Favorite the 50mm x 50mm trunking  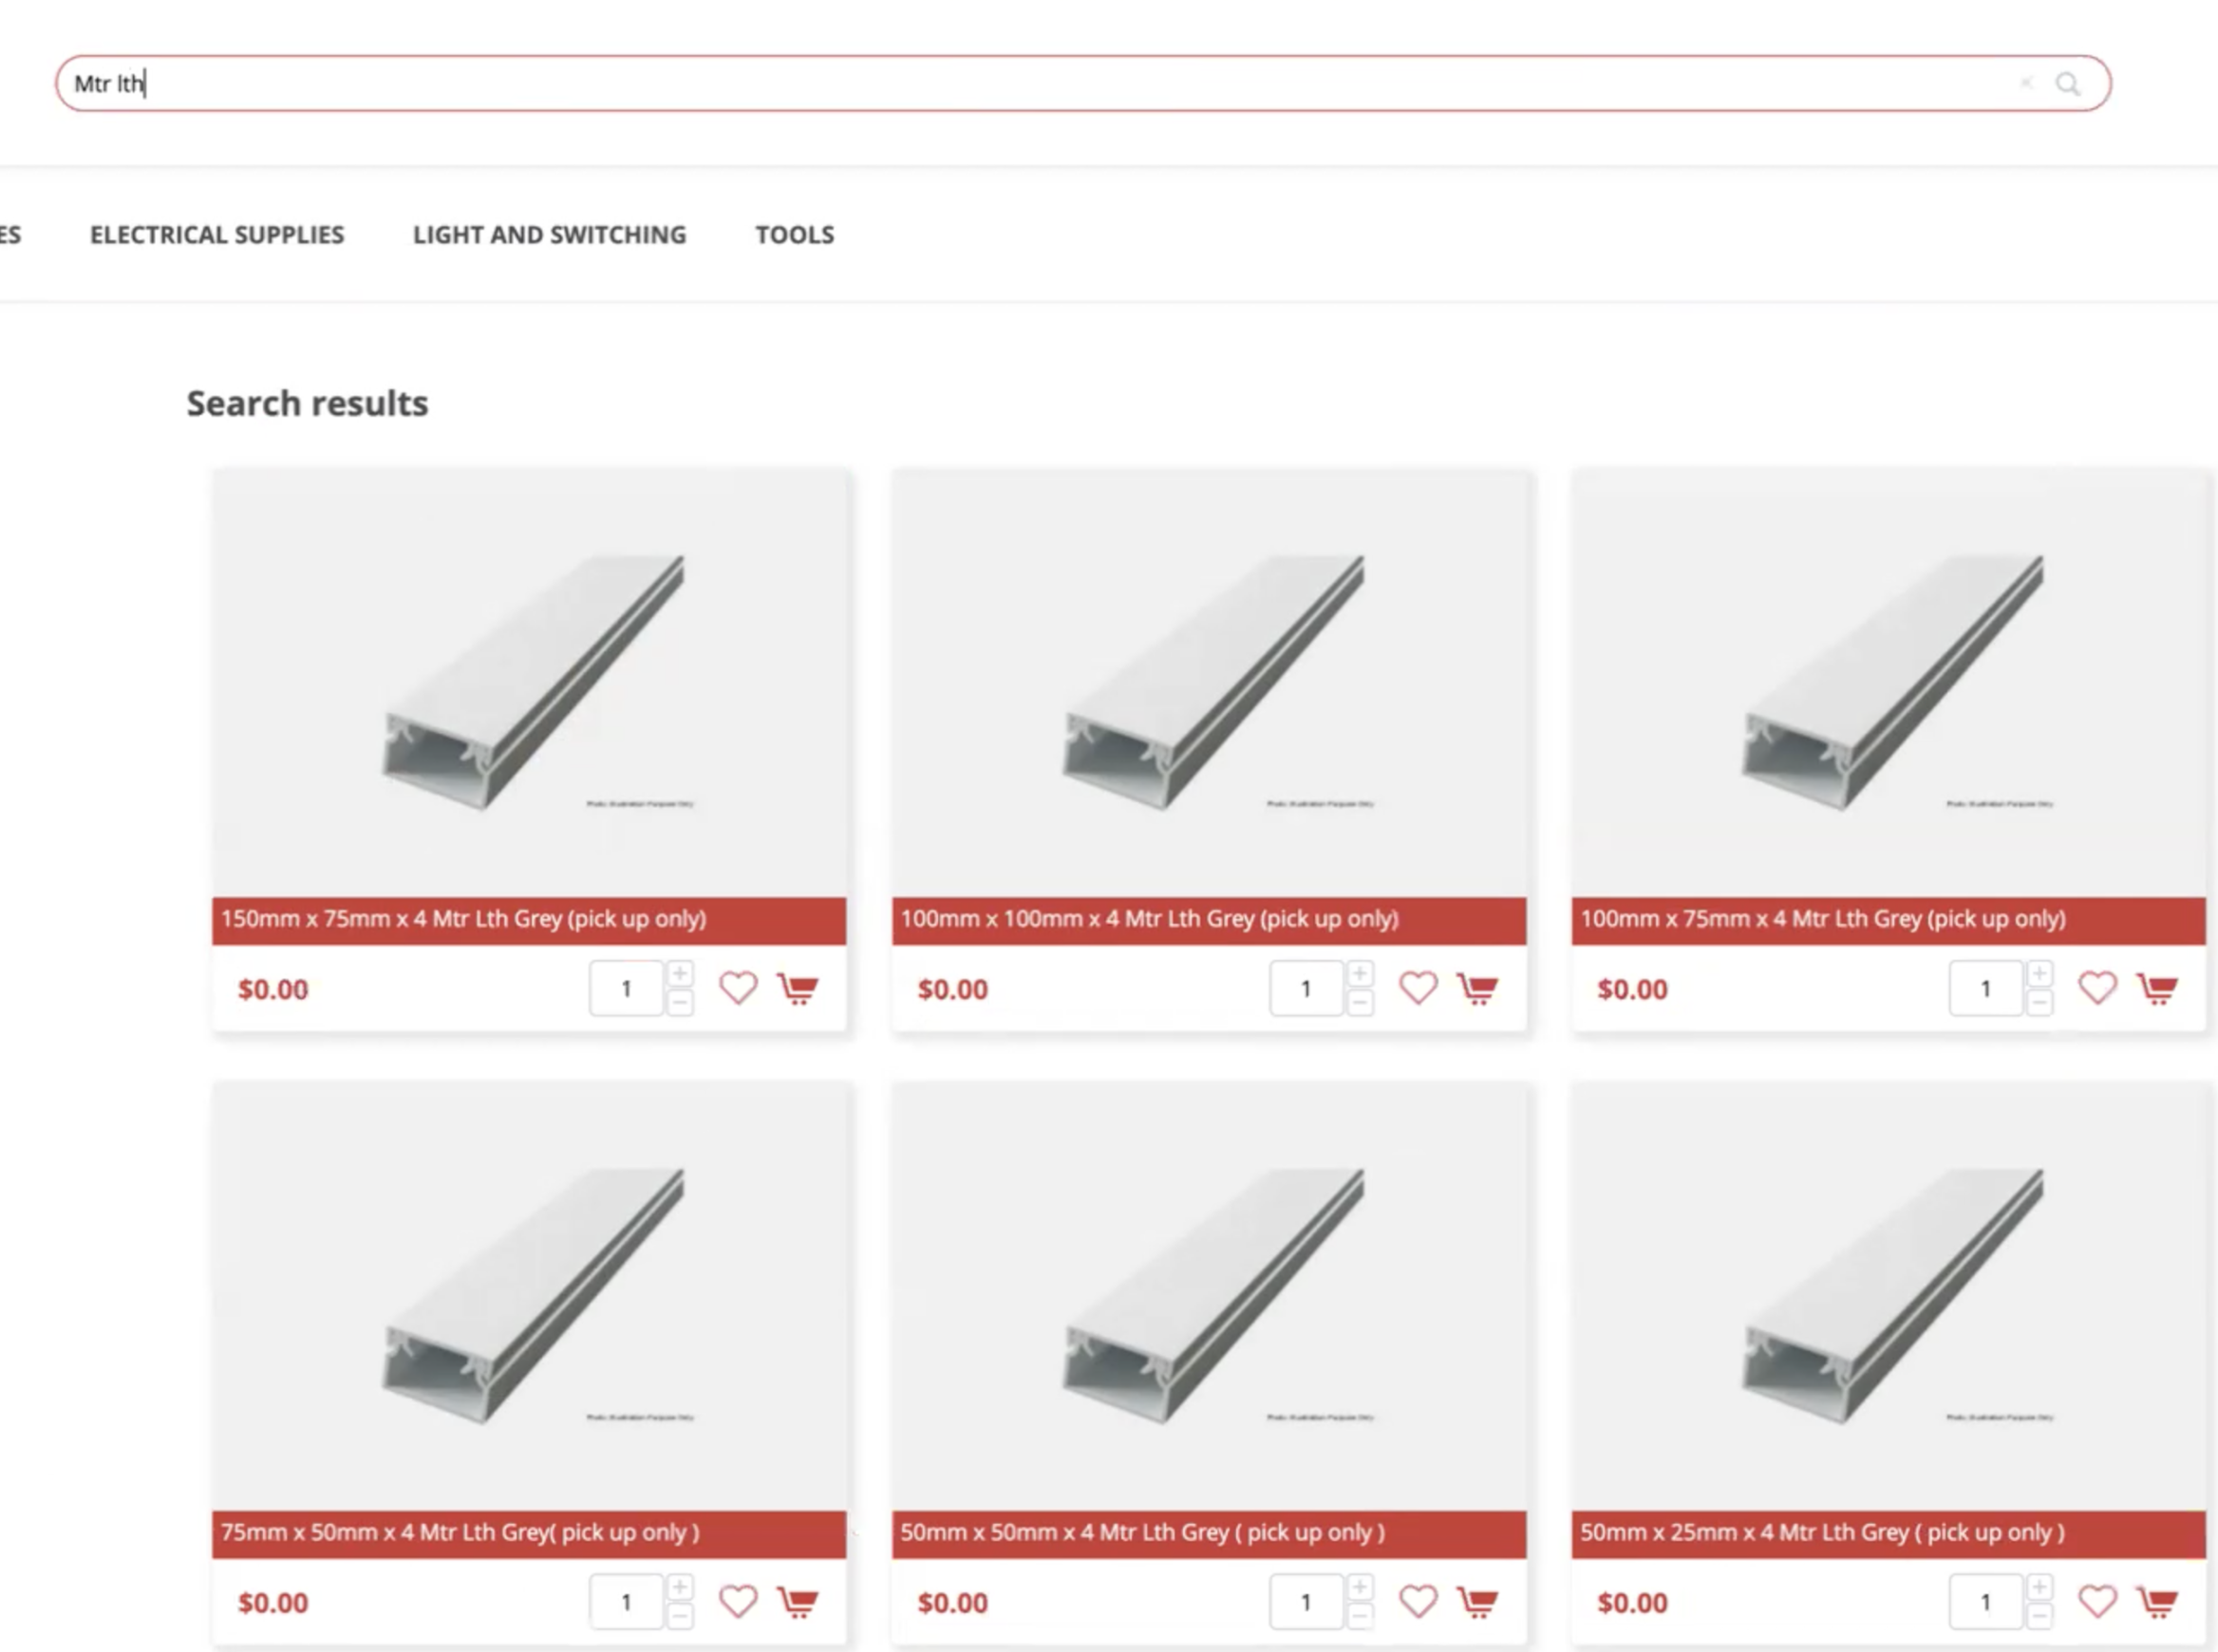[x=1418, y=1602]
